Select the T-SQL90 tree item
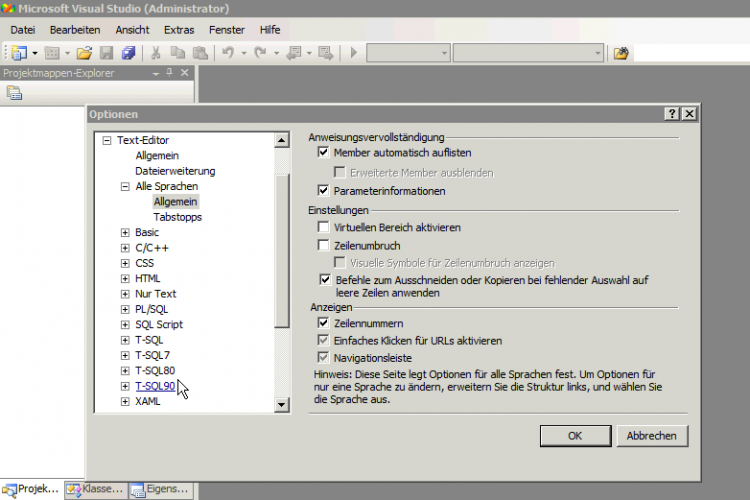This screenshot has height=500, width=750. point(155,386)
